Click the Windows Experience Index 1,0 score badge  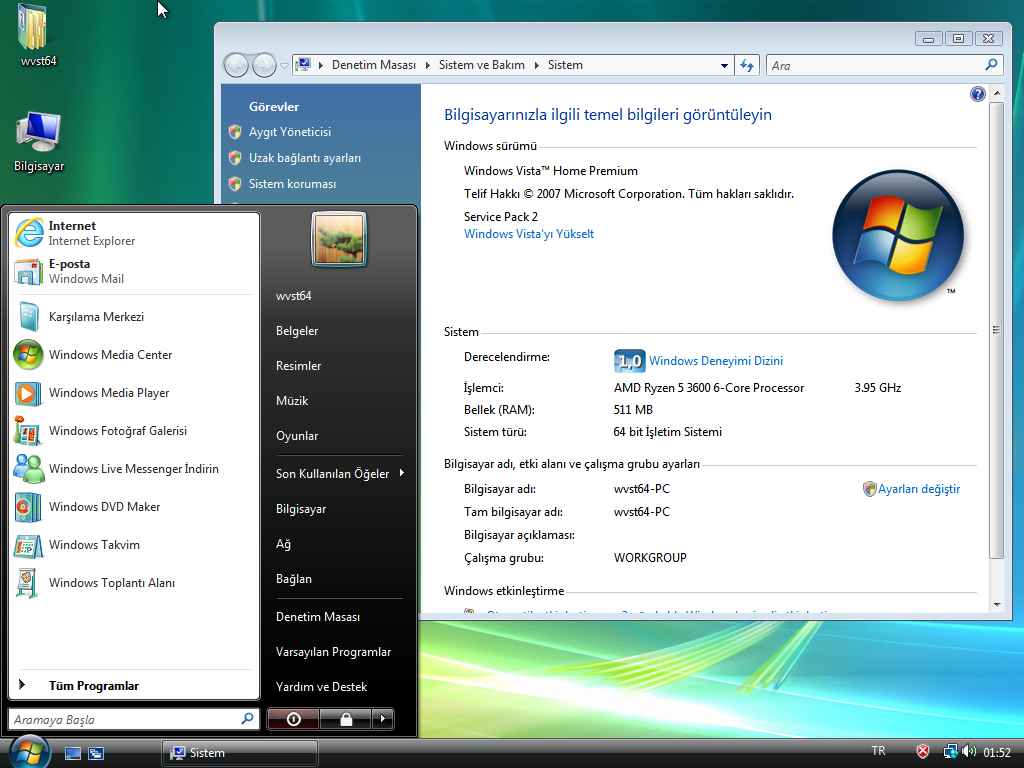629,360
